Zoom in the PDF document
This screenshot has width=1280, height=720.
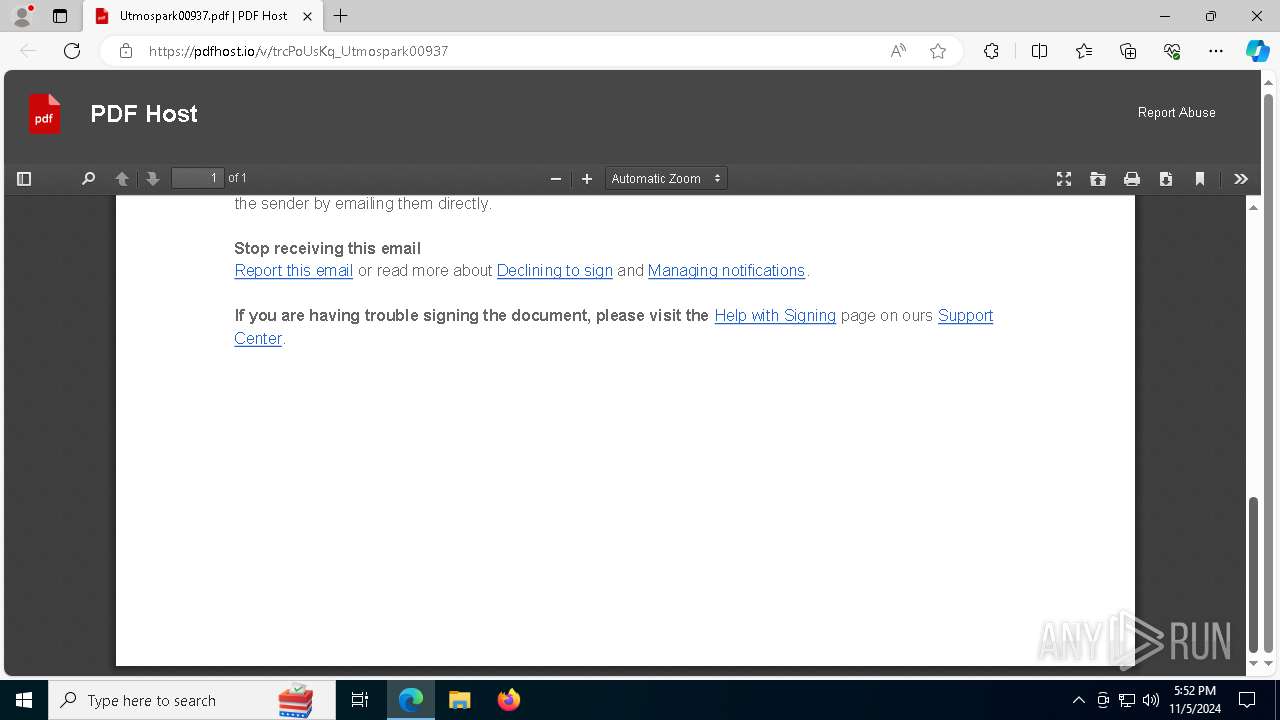click(x=587, y=179)
